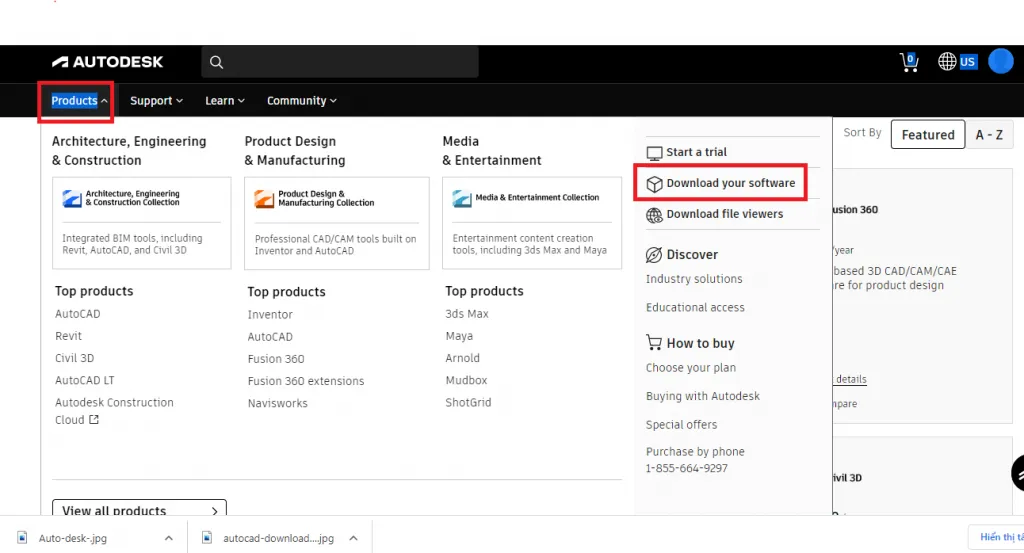
Task: Open the shopping cart icon
Action: coord(909,62)
